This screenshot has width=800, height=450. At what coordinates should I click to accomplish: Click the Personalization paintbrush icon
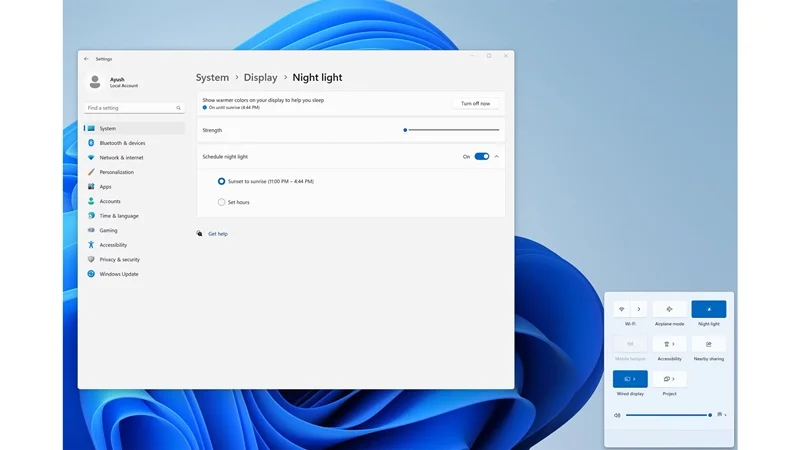91,172
